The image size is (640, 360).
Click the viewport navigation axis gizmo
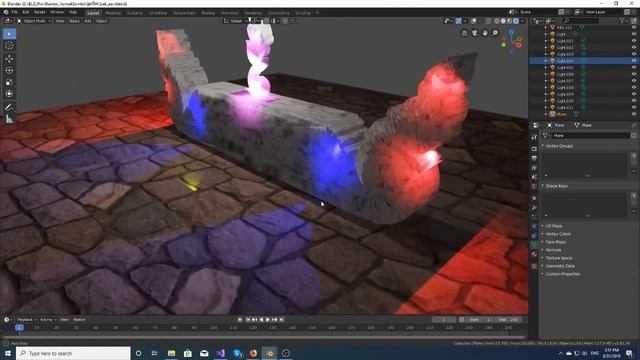512,40
